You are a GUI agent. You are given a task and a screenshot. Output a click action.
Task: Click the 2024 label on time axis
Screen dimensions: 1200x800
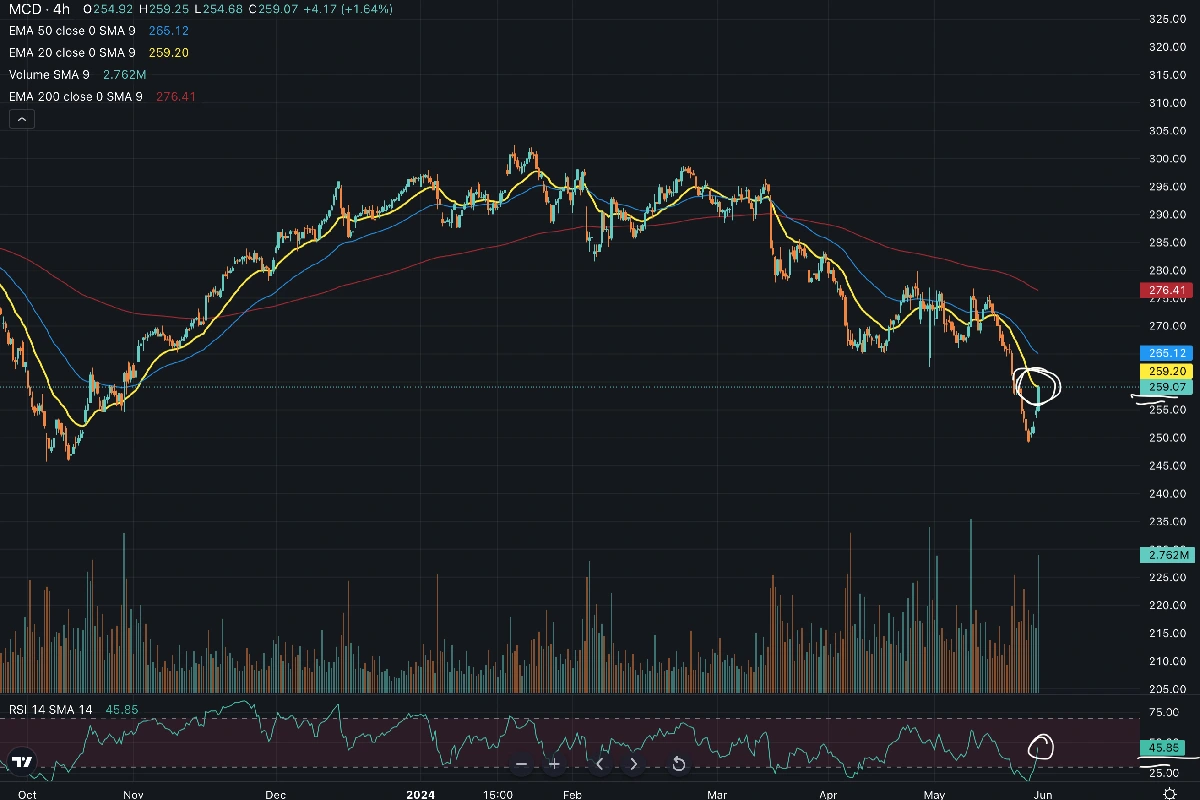click(x=422, y=794)
